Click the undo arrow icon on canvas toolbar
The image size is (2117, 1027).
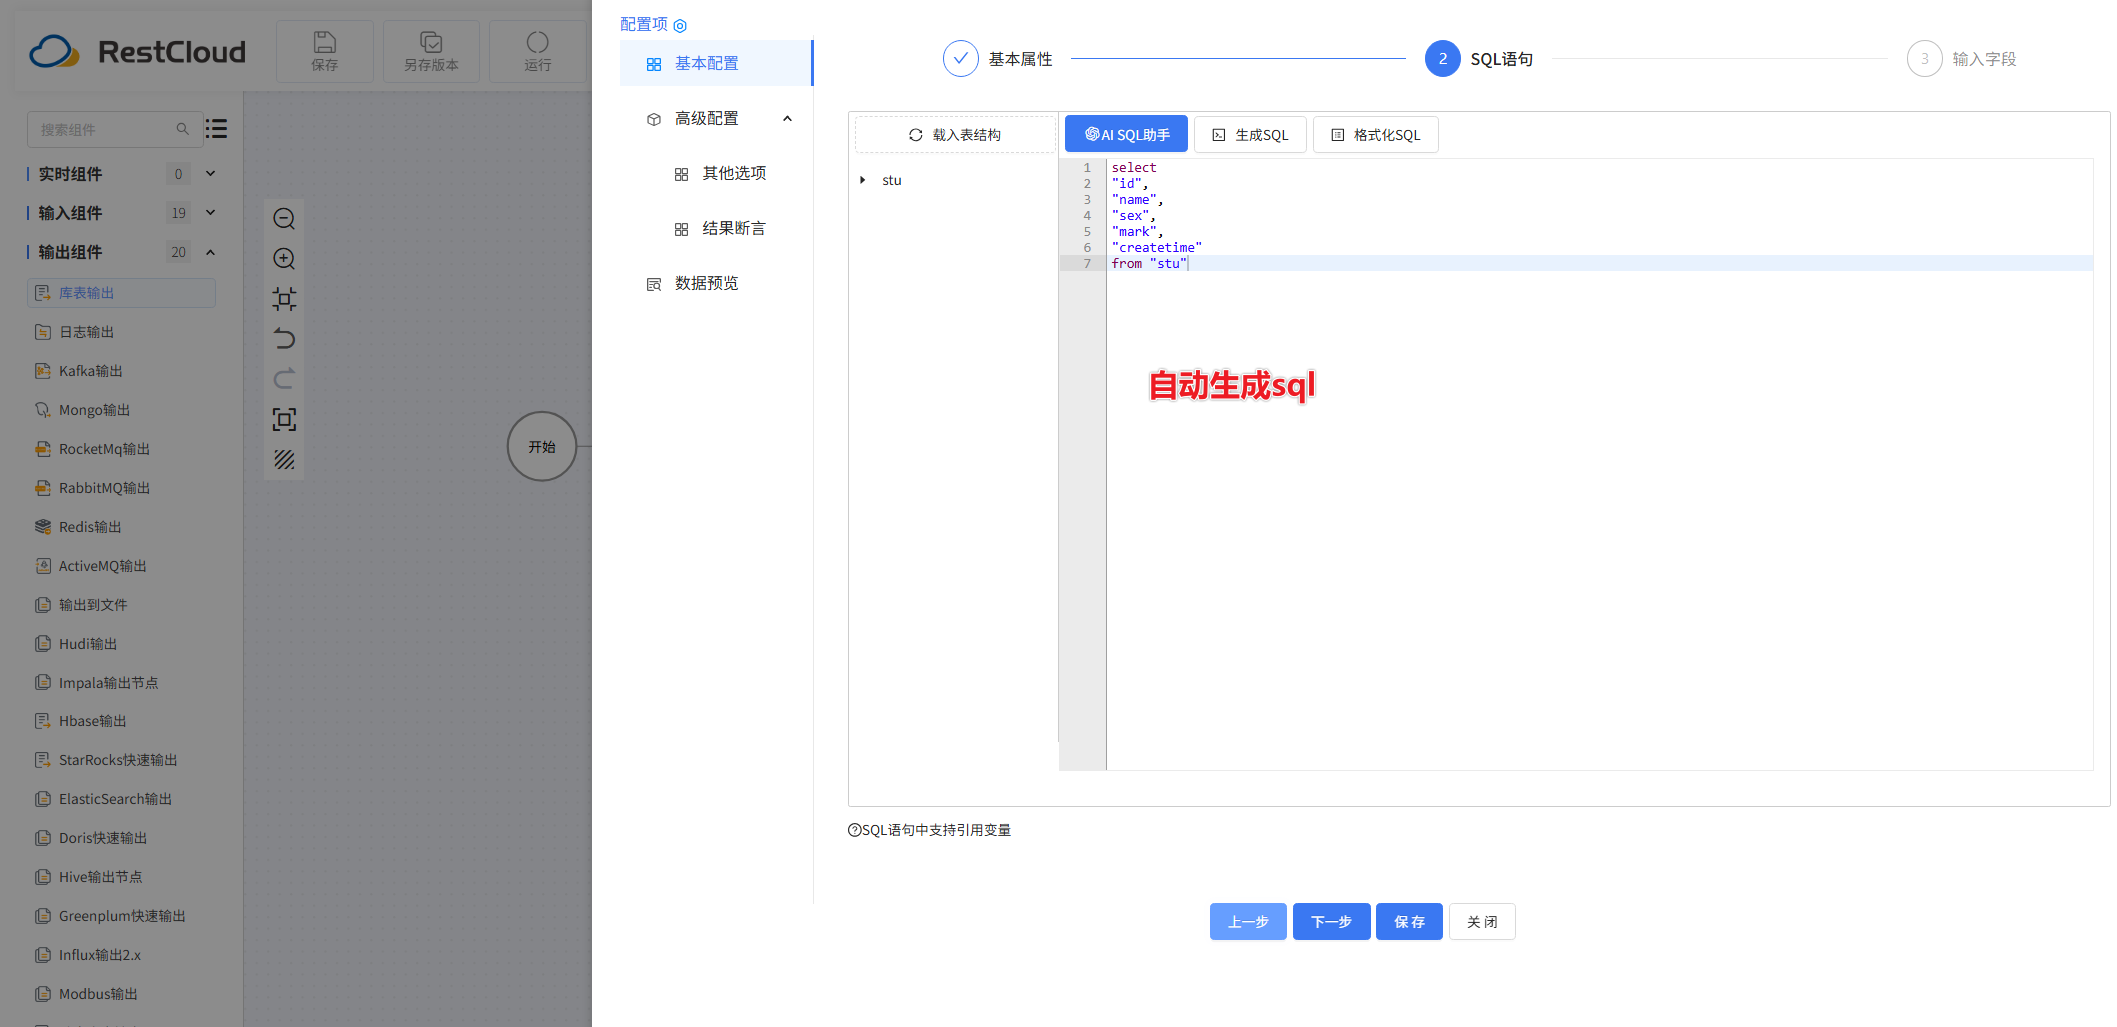point(284,339)
